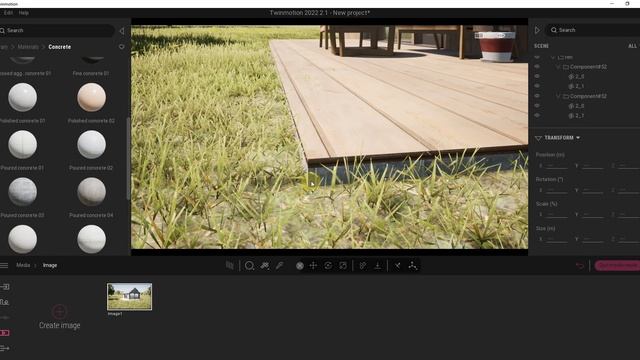Image resolution: width=640 pixels, height=360 pixels.
Task: Click the Size Y value field
Action: 593,239
